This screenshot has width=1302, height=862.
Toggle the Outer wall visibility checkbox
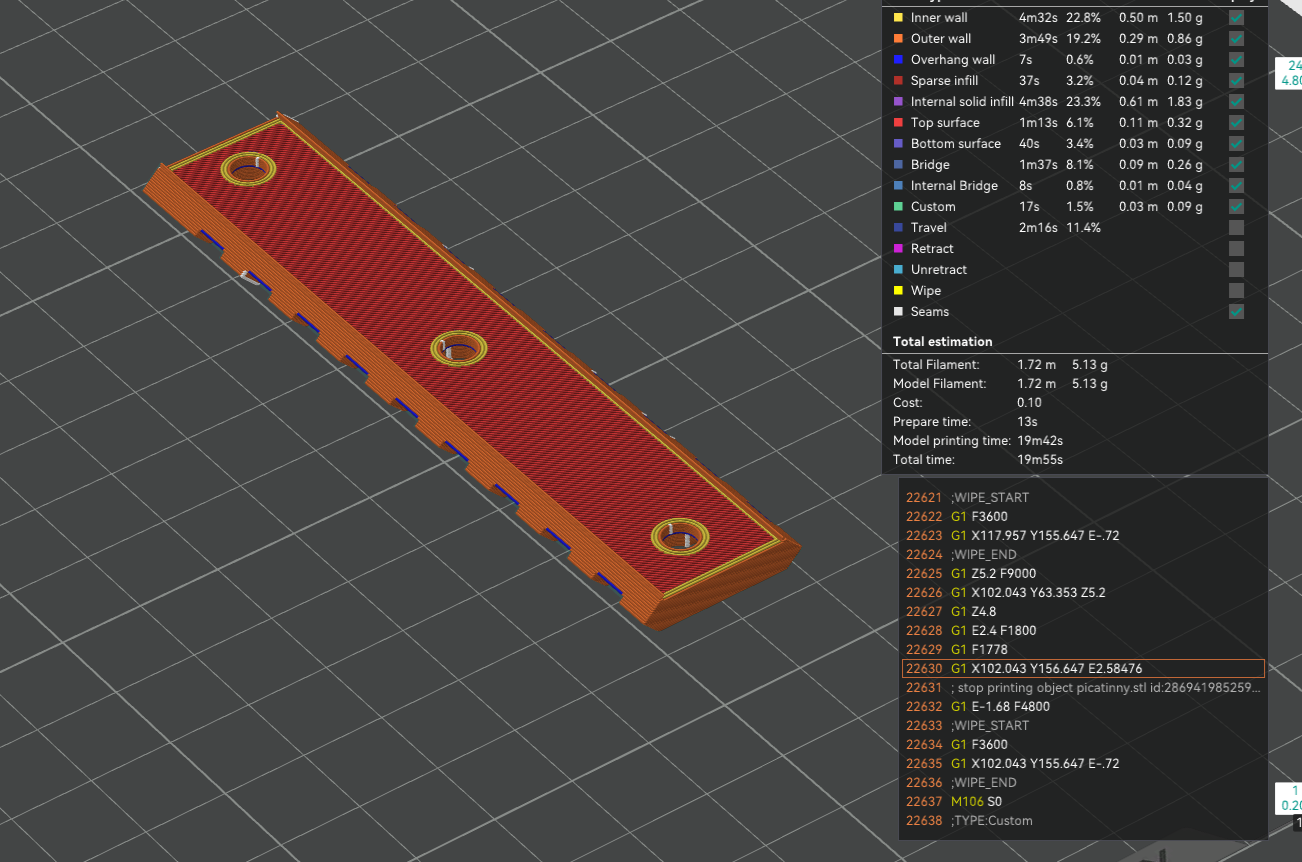tap(1237, 39)
